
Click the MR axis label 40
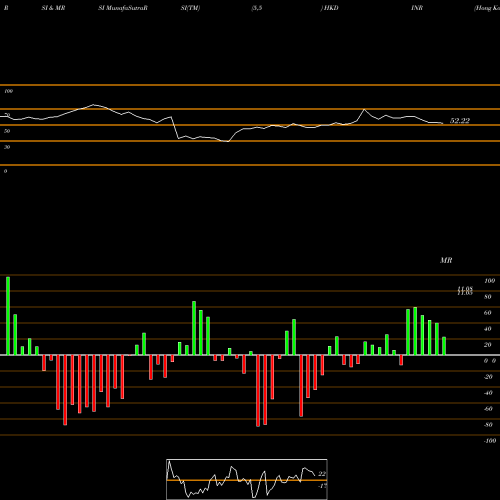pyautogui.click(x=488, y=329)
